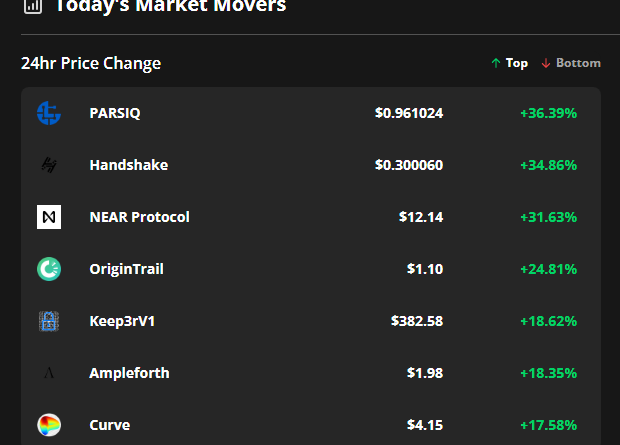Open the OriginTrail name link
The image size is (620, 445).
pyautogui.click(x=126, y=269)
